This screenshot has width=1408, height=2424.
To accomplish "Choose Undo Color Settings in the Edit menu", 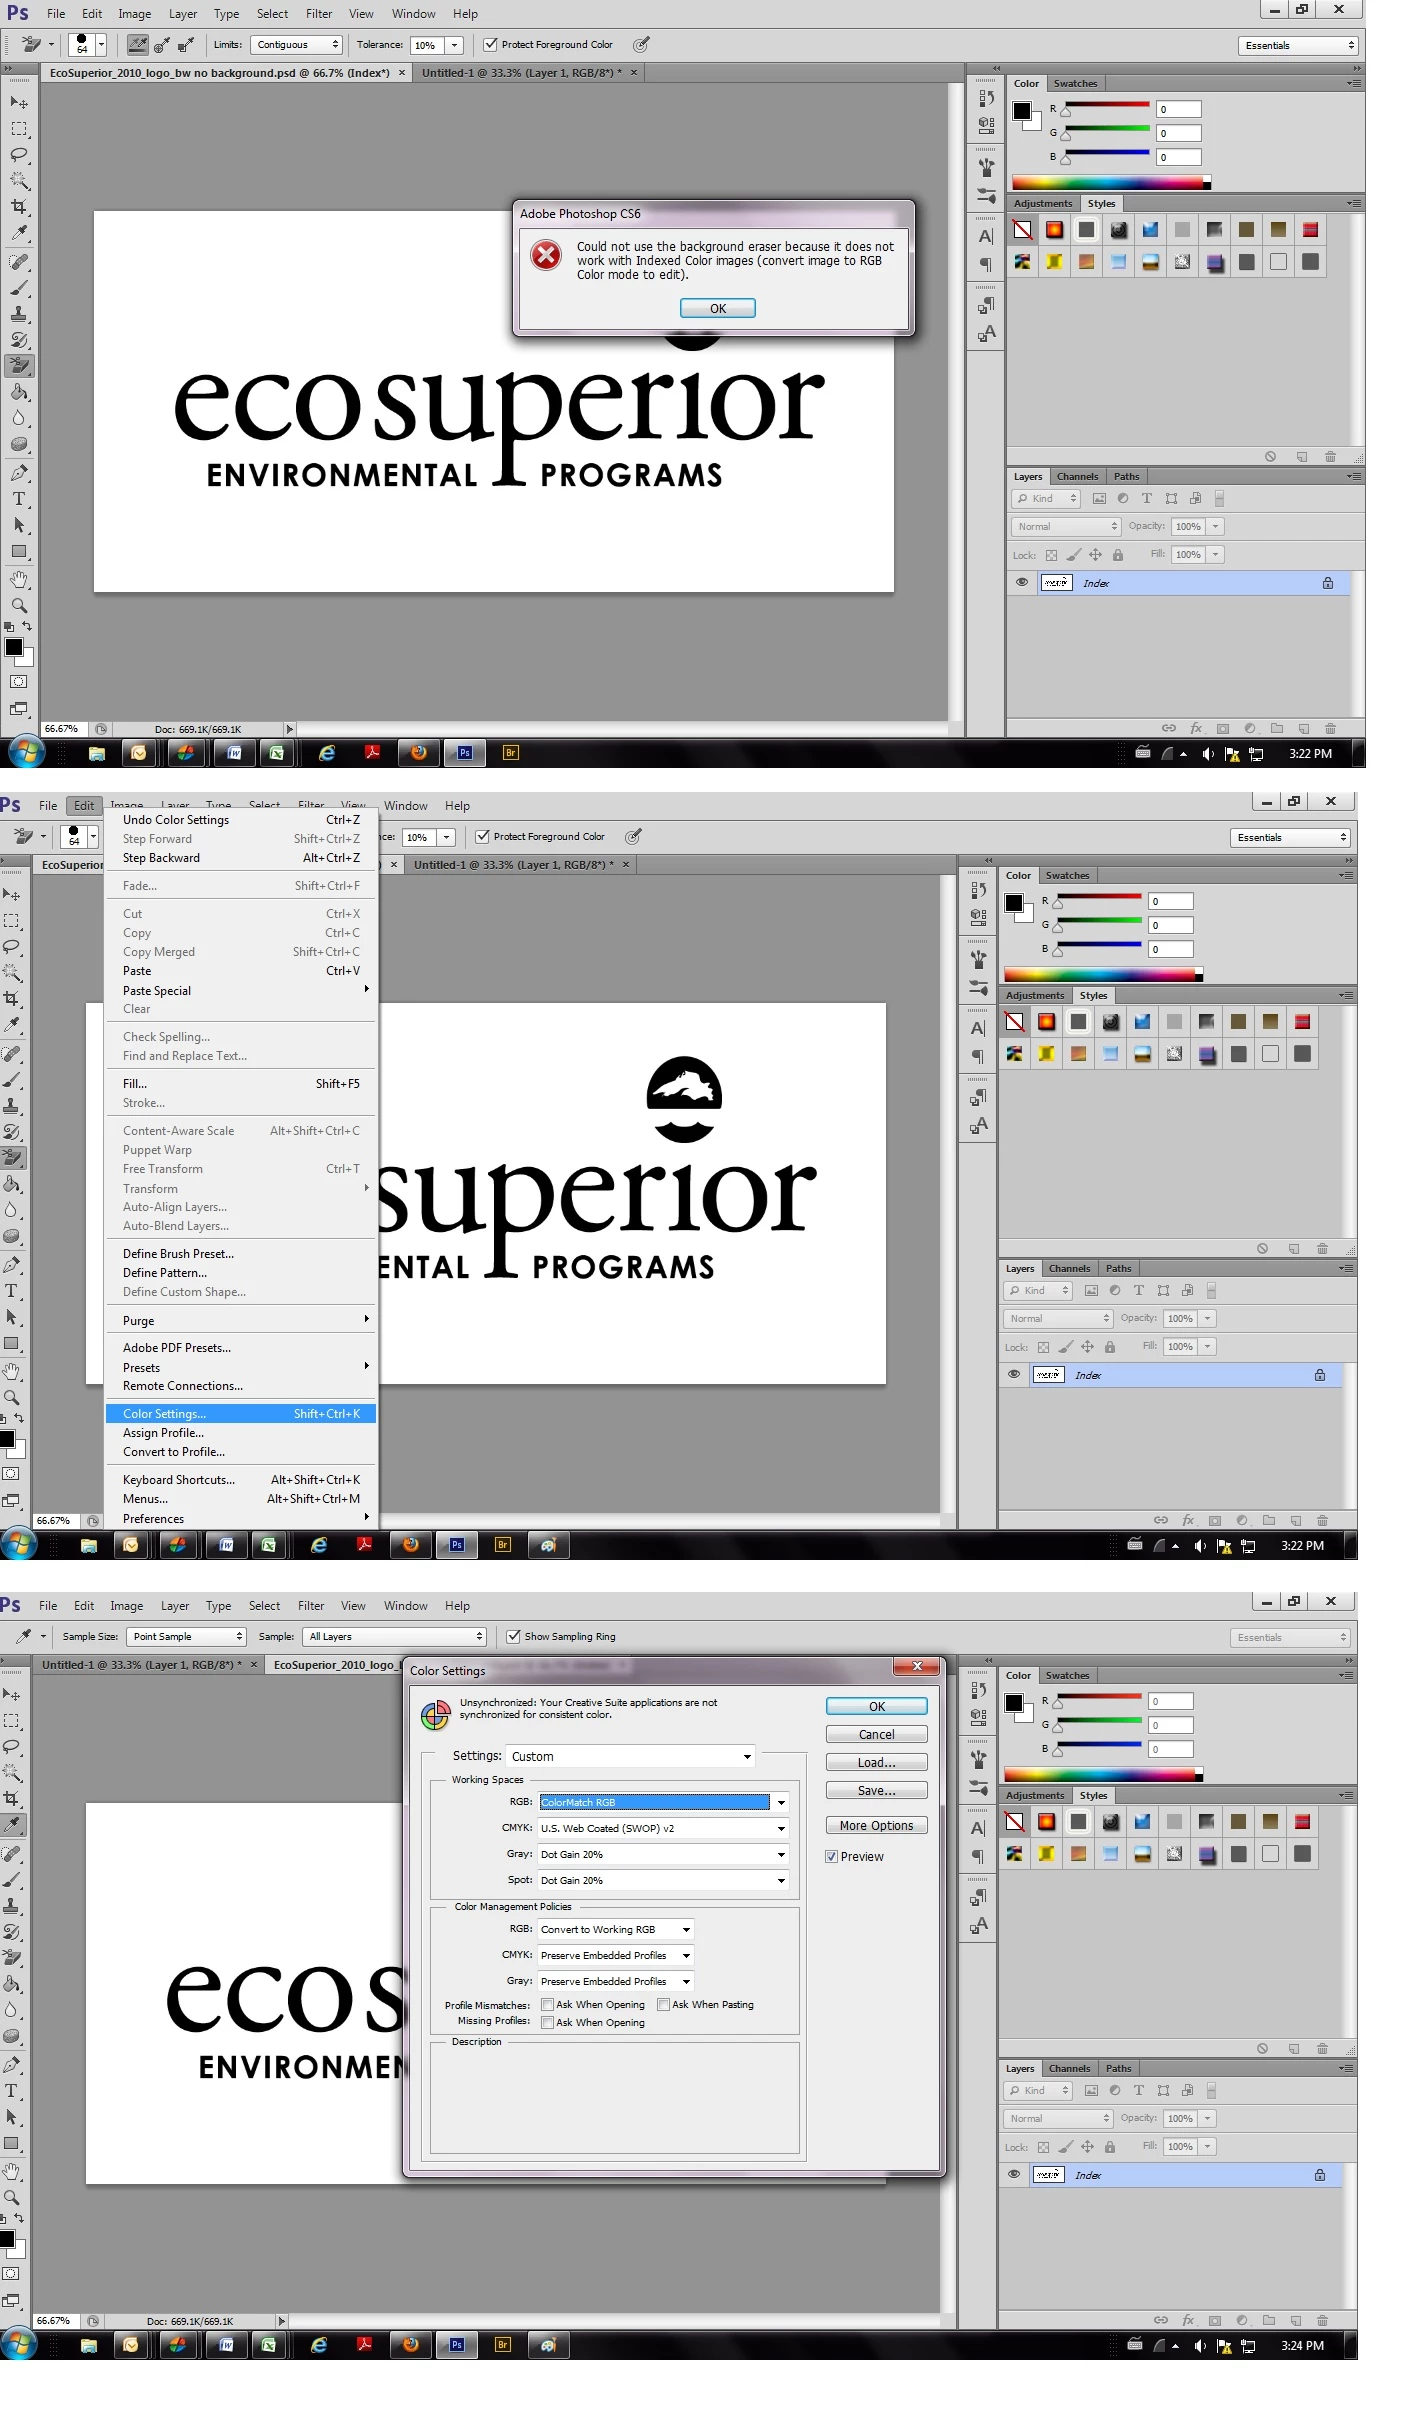I will click(240, 819).
